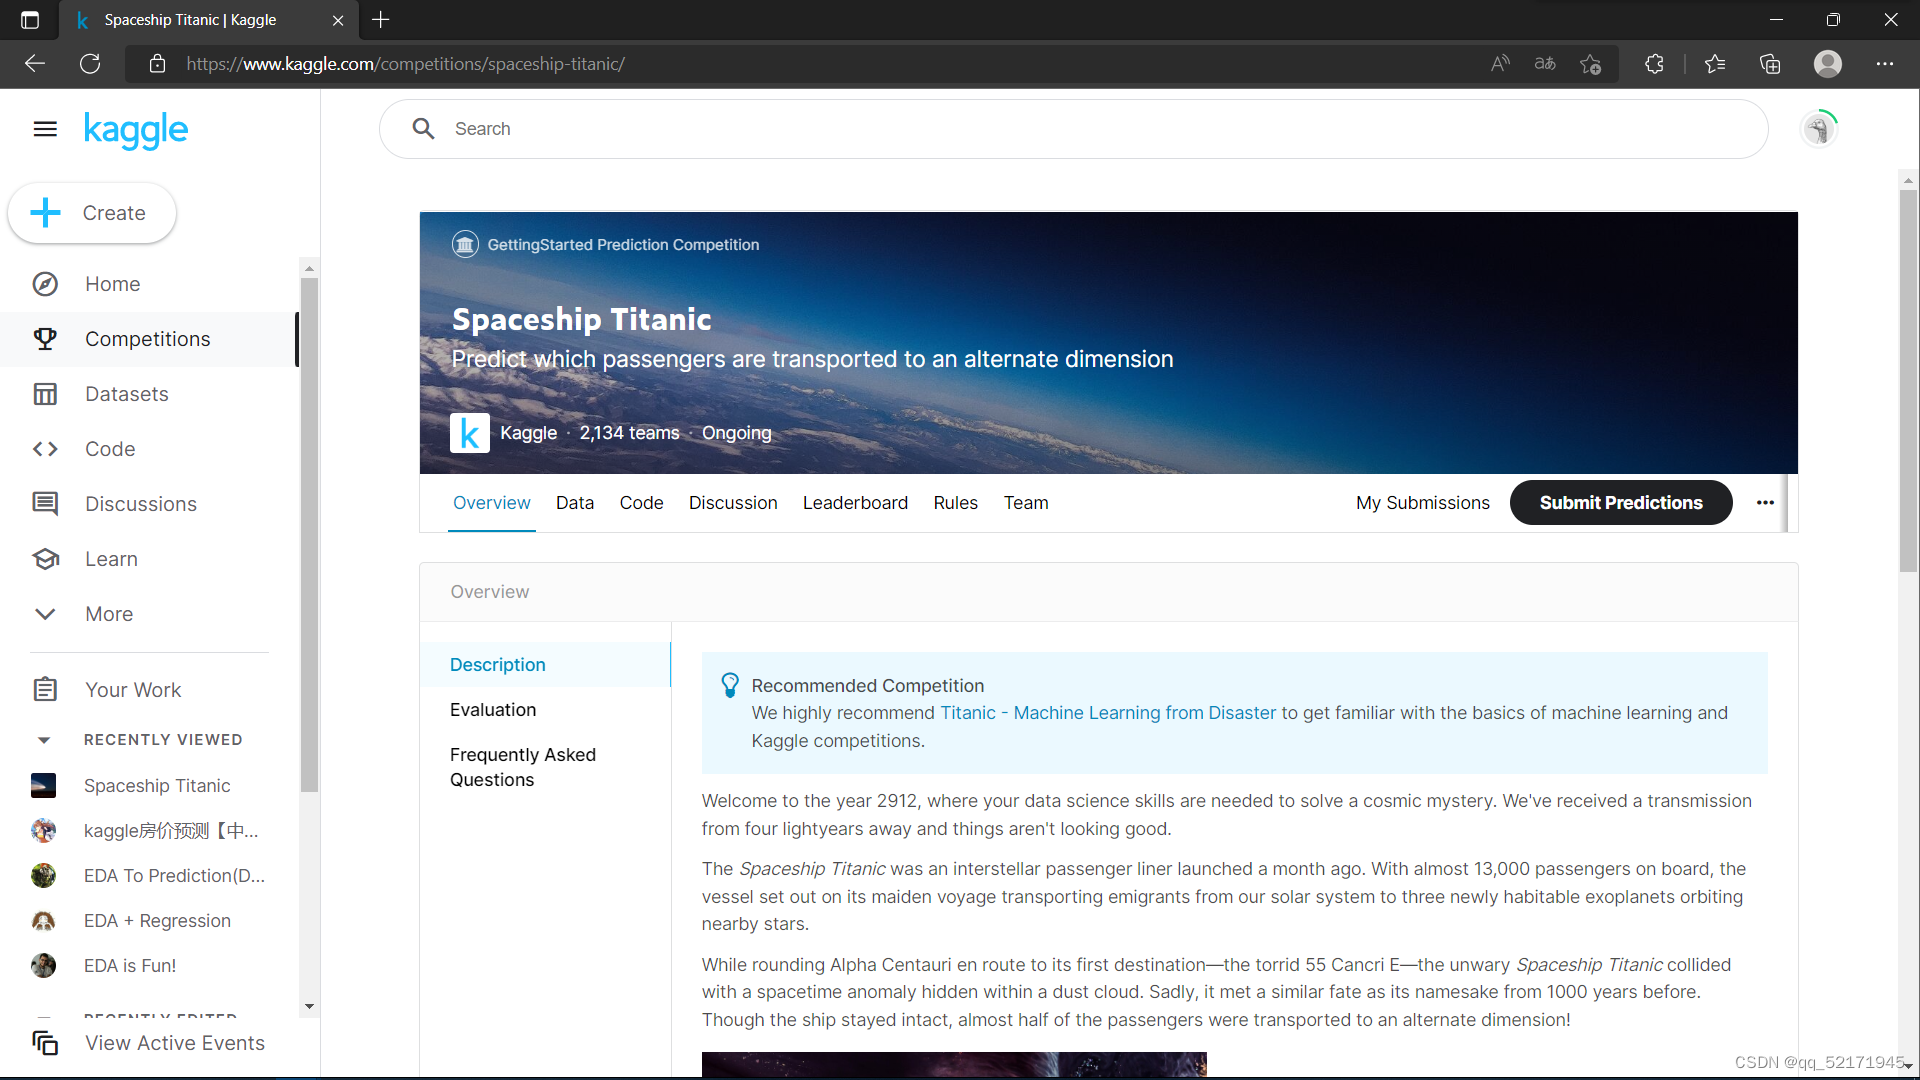Open Learn using the graduation cap icon
The height and width of the screenshot is (1080, 1920).
tap(45, 559)
